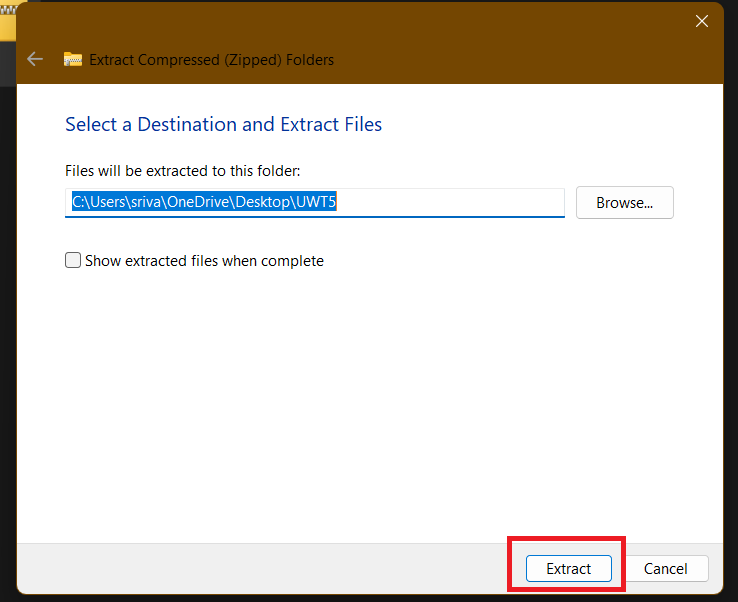
Task: Click the dark background left of the dialog
Action: tap(8, 300)
